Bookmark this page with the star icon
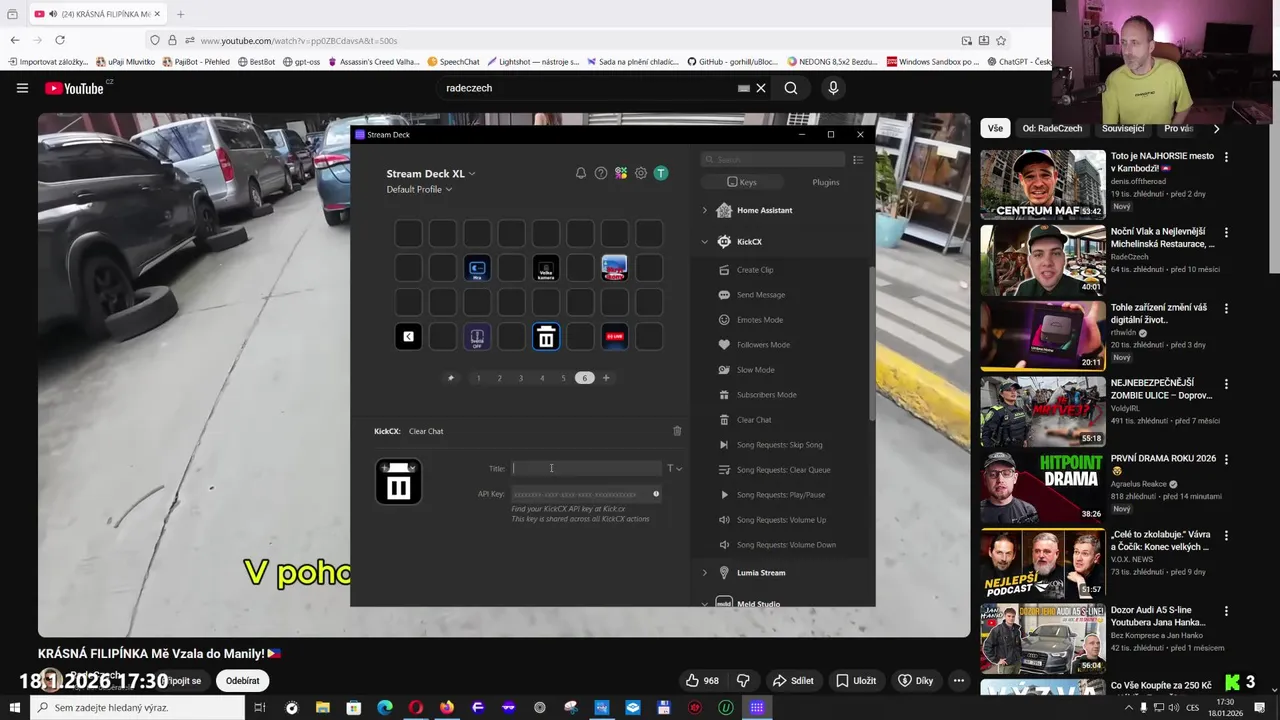Viewport: 1280px width, 720px height. point(1001,40)
